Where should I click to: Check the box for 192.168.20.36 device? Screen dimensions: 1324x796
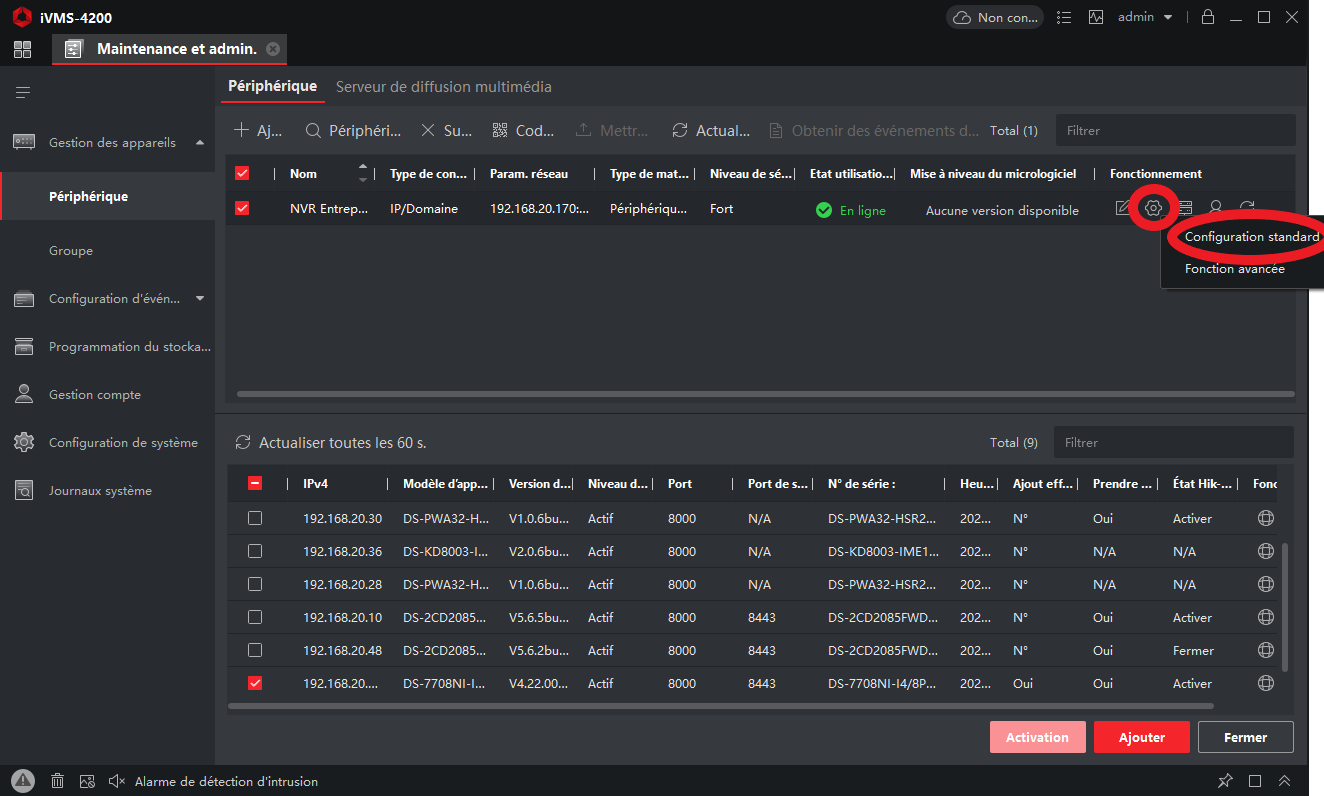[255, 551]
